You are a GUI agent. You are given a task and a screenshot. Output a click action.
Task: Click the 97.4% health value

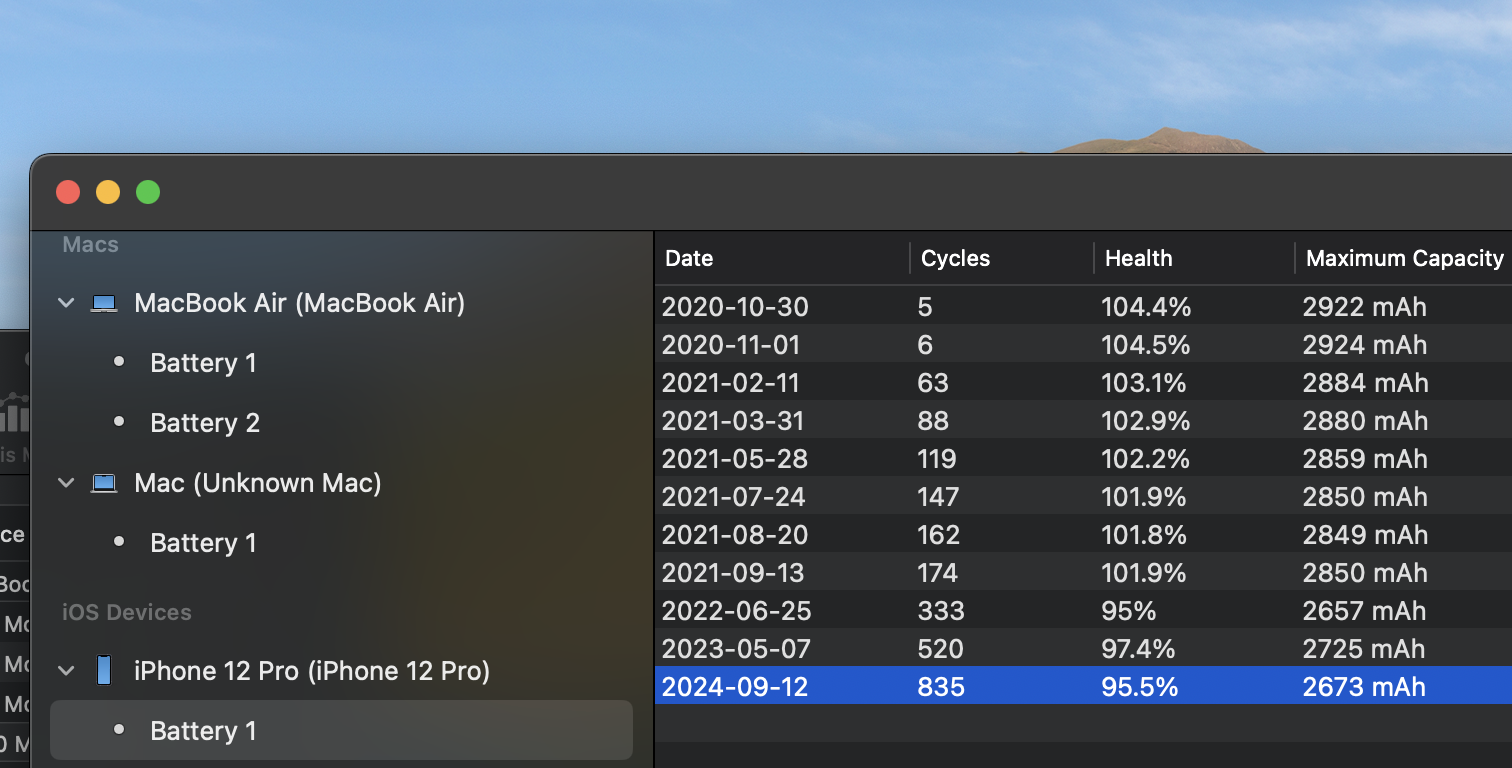click(1138, 649)
